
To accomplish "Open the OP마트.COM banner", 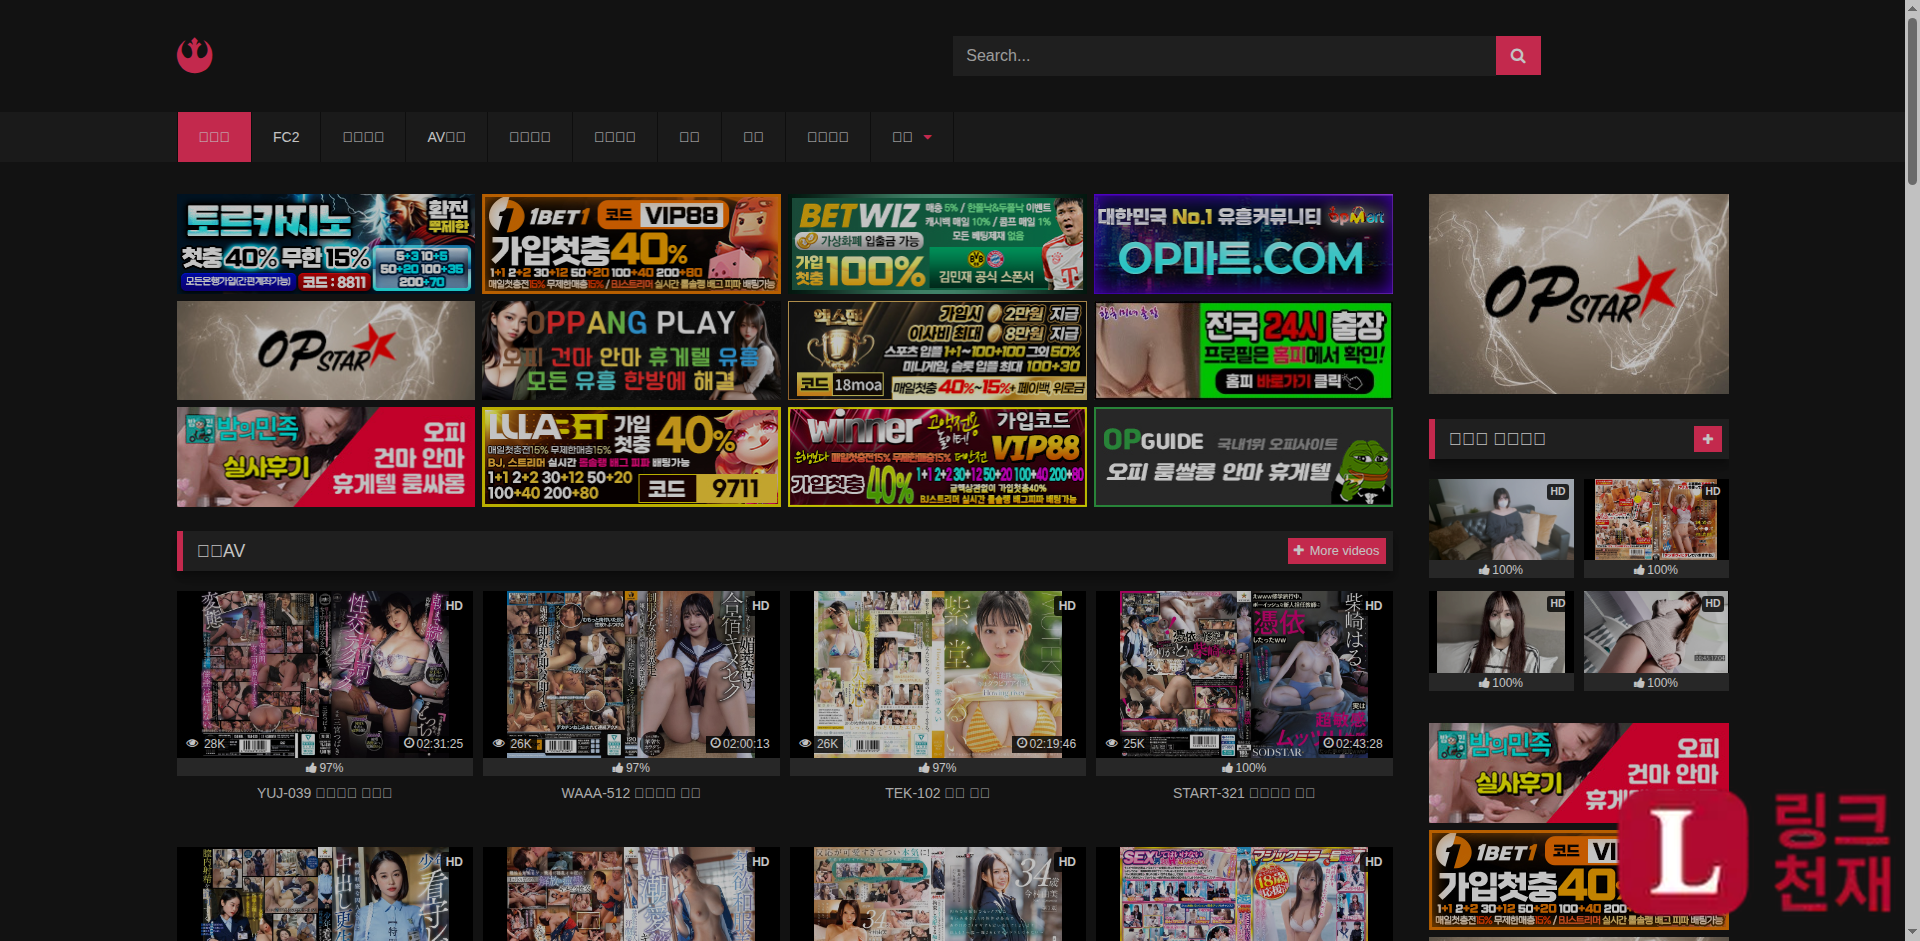I will coord(1243,244).
